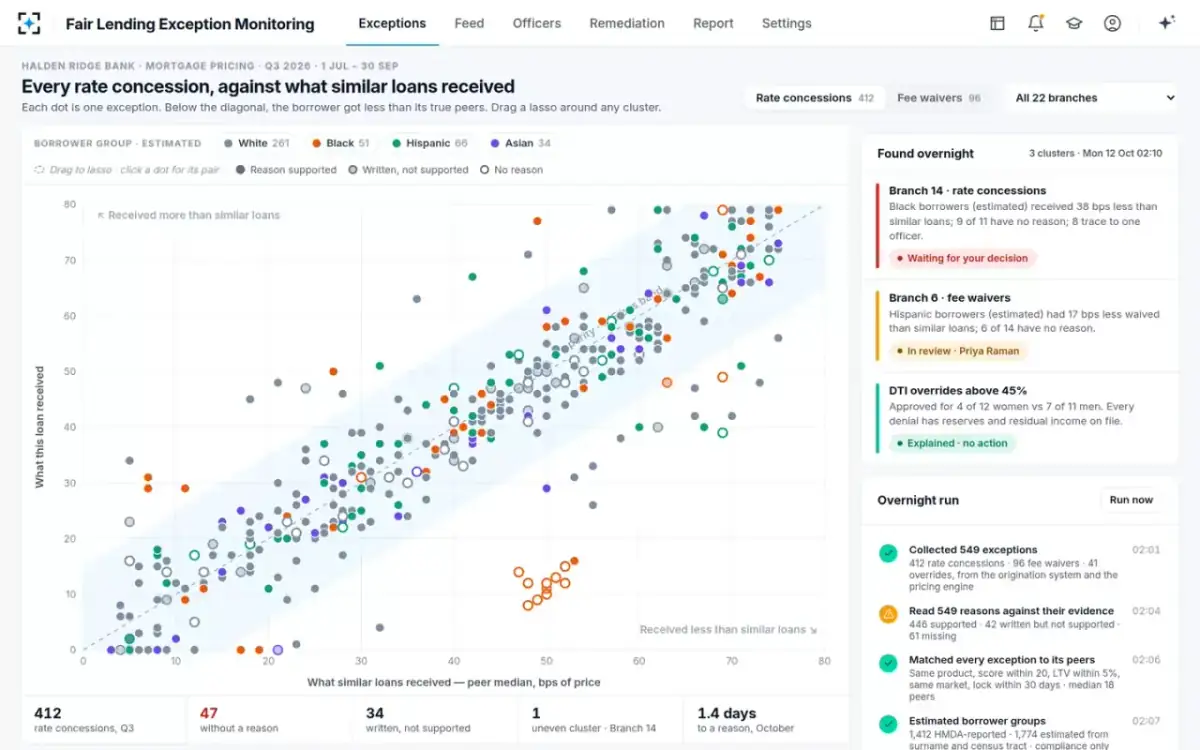Click the 02:01 timestamp
Image resolution: width=1200 pixels, height=750 pixels.
1146,550
